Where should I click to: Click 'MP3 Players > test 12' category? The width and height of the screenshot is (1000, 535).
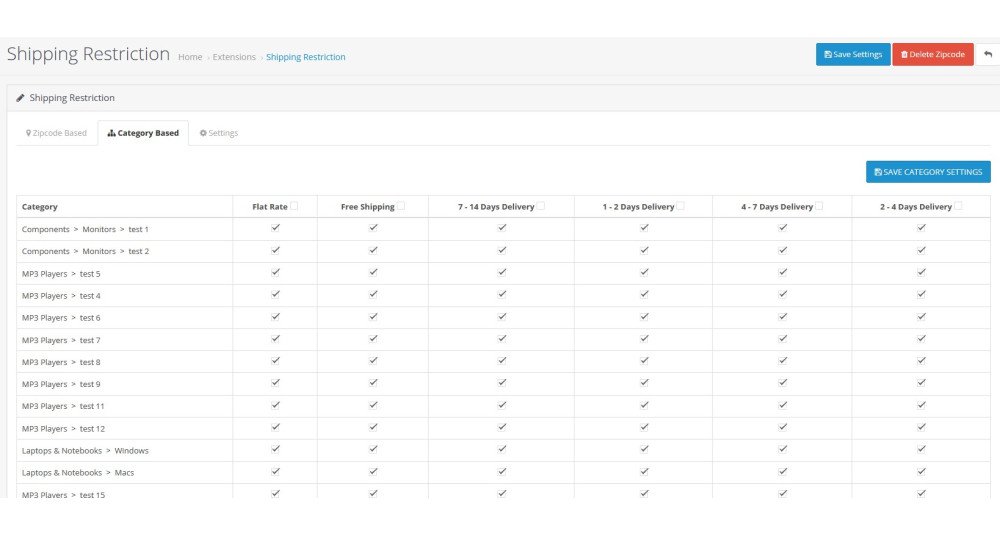[63, 429]
